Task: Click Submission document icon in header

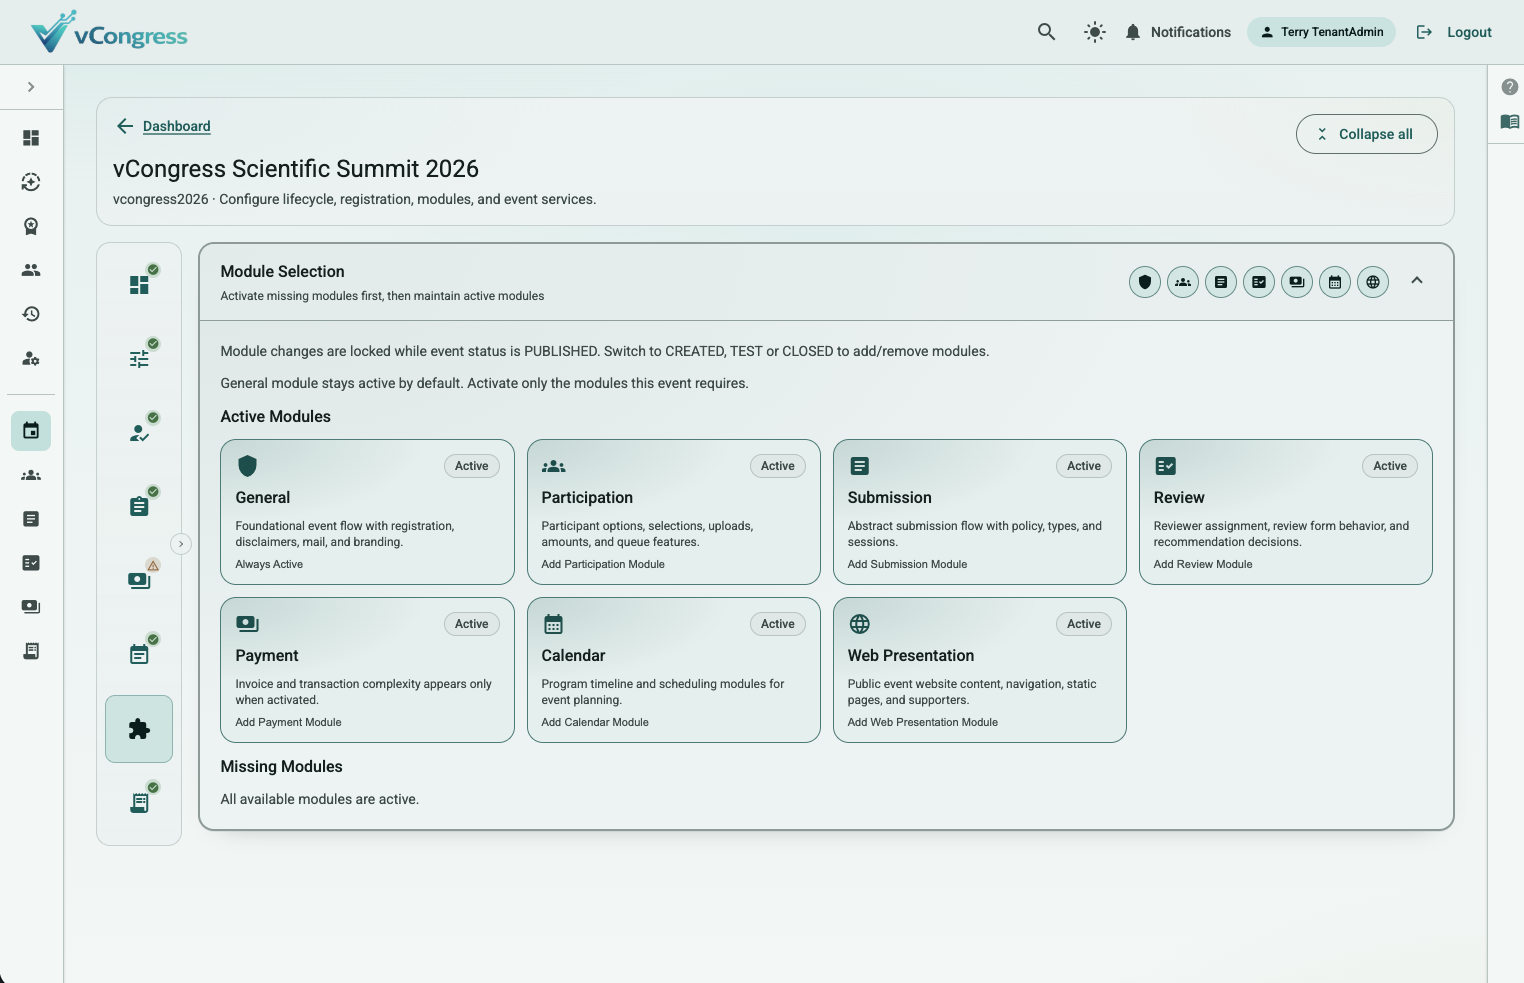Action: (x=1221, y=282)
